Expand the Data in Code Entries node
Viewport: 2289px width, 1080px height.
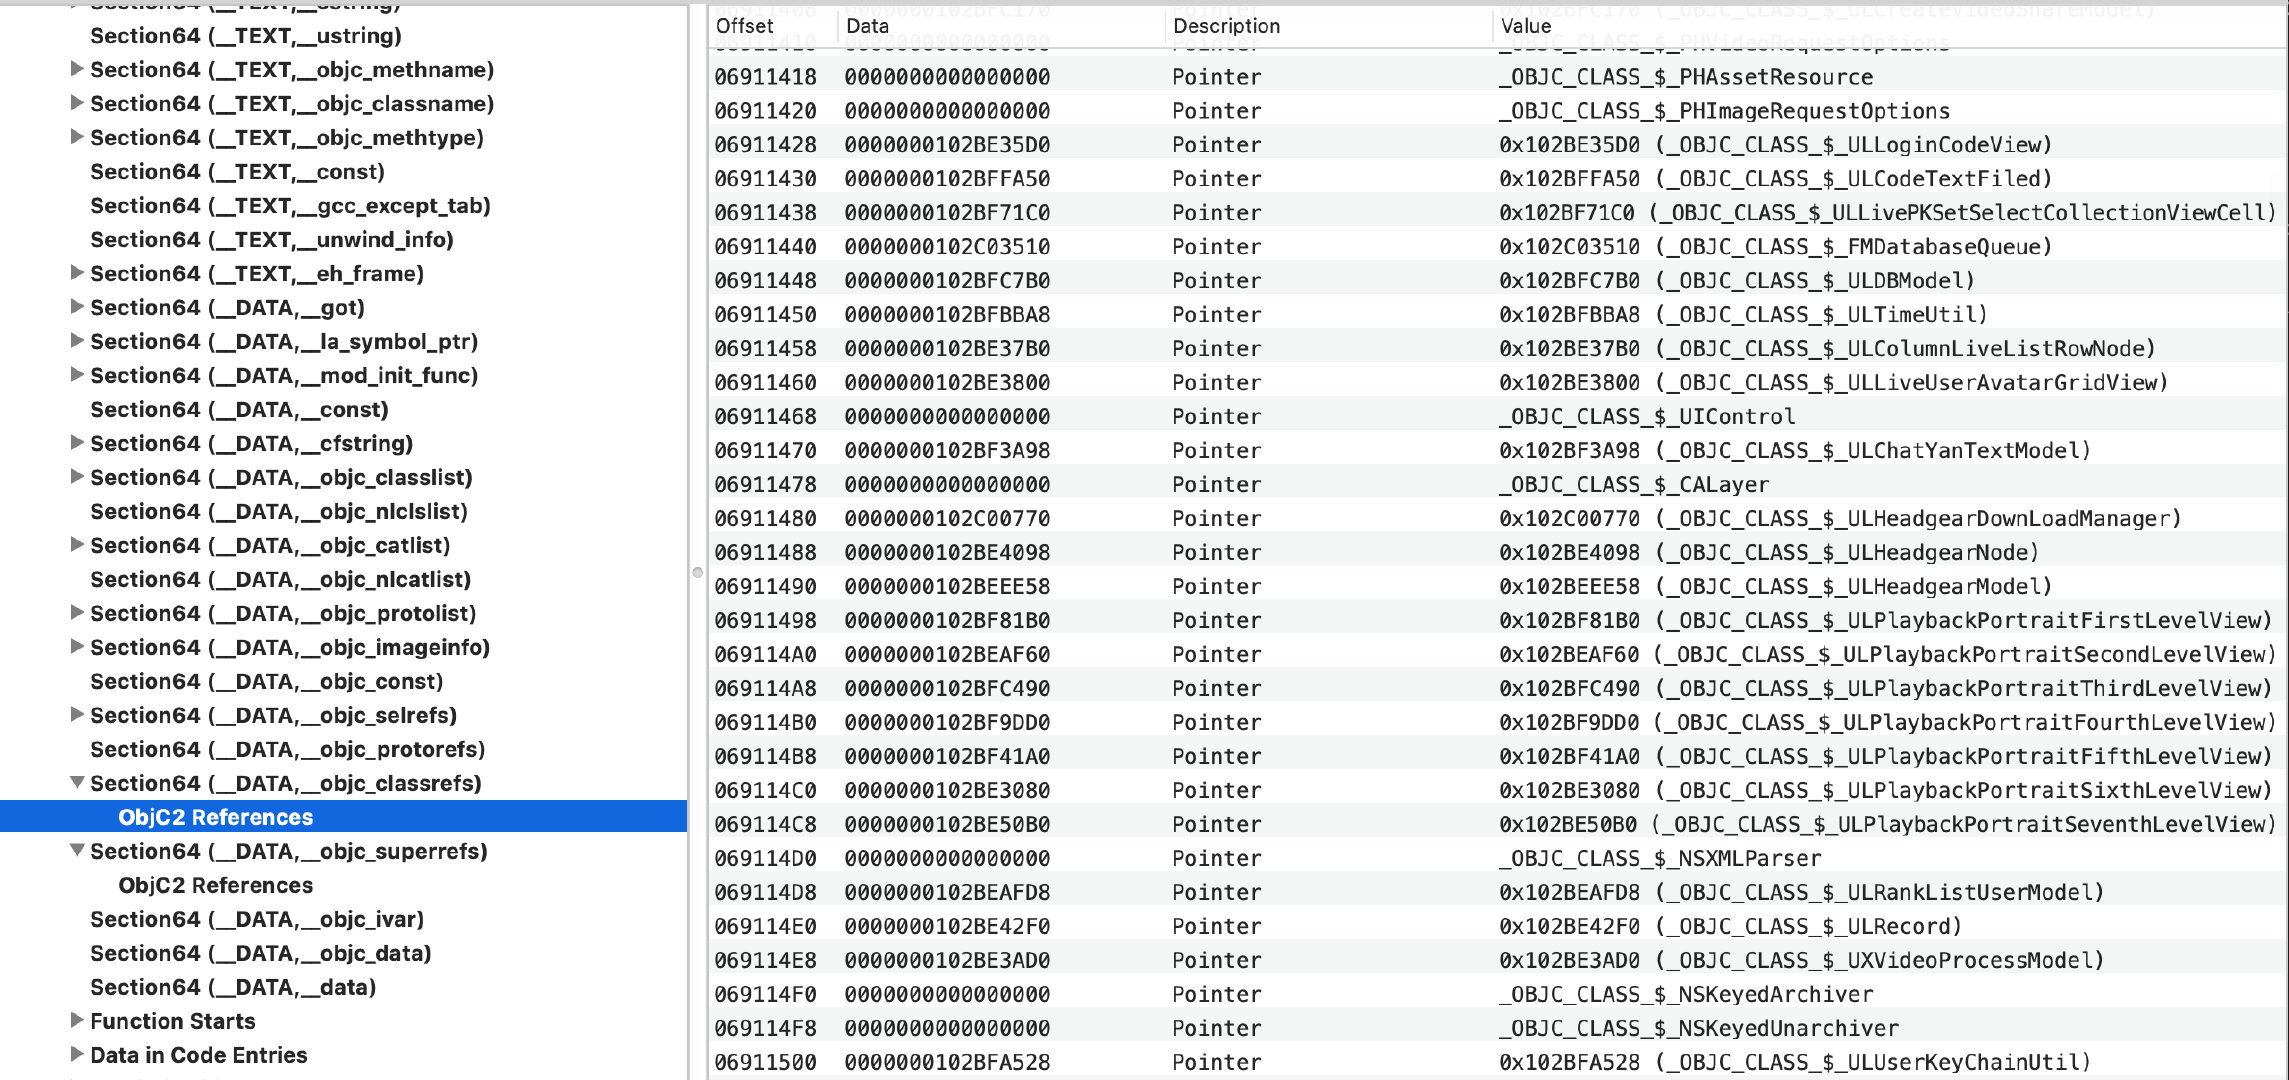(x=76, y=1055)
